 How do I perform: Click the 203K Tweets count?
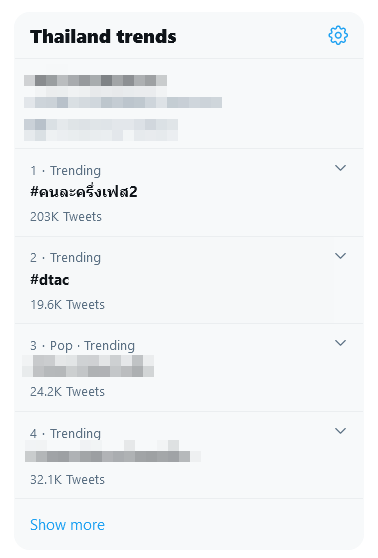(x=66, y=216)
